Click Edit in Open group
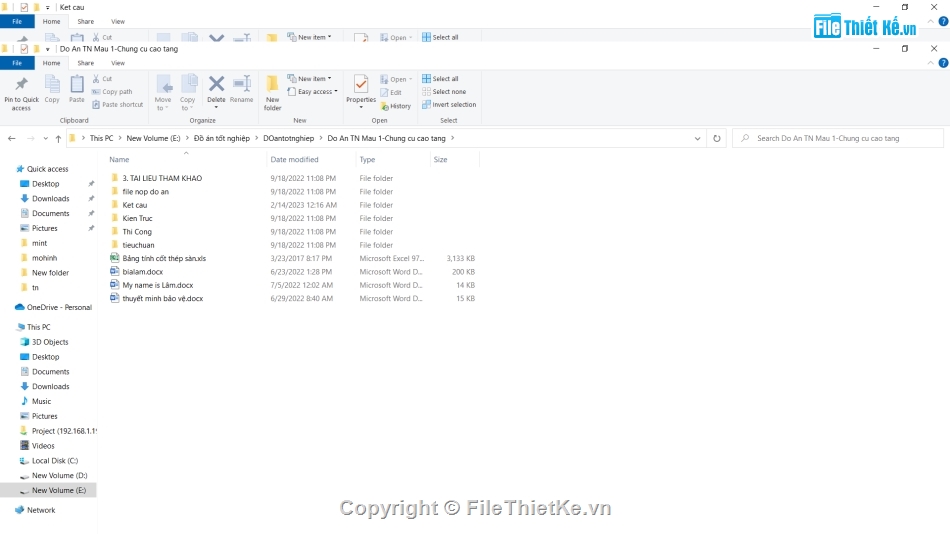Screen dimensions: 950x534 click(x=391, y=92)
